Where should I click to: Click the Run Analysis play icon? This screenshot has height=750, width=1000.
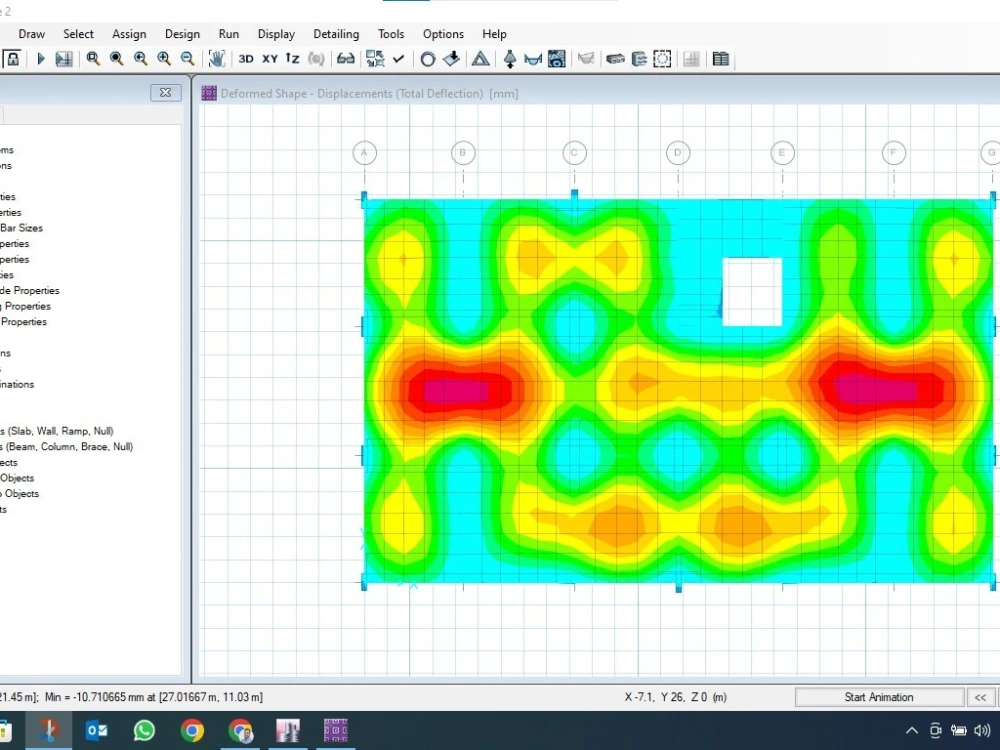(x=39, y=59)
